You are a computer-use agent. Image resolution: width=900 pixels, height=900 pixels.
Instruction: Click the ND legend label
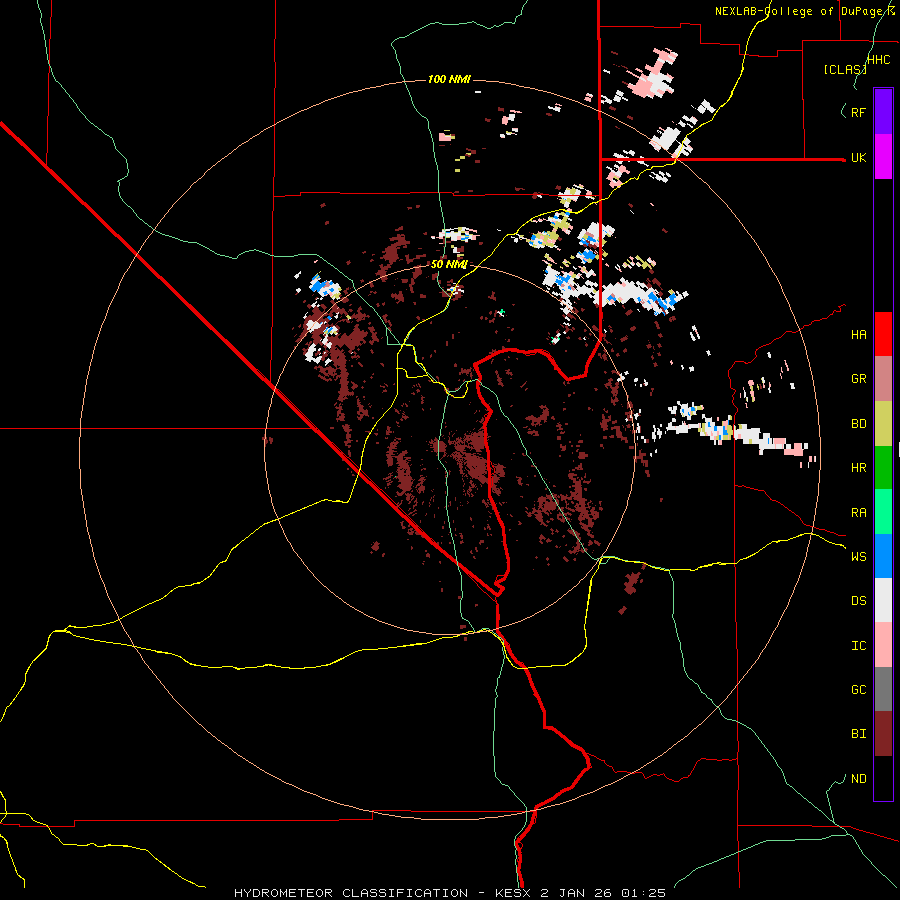click(858, 779)
